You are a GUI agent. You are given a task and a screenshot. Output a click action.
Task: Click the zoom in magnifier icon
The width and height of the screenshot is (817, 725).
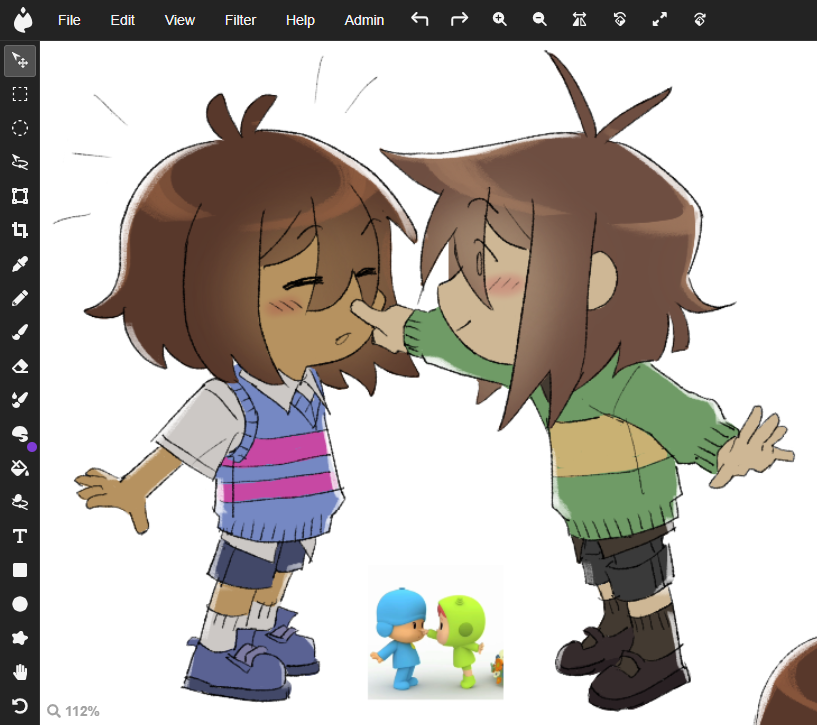click(x=499, y=19)
